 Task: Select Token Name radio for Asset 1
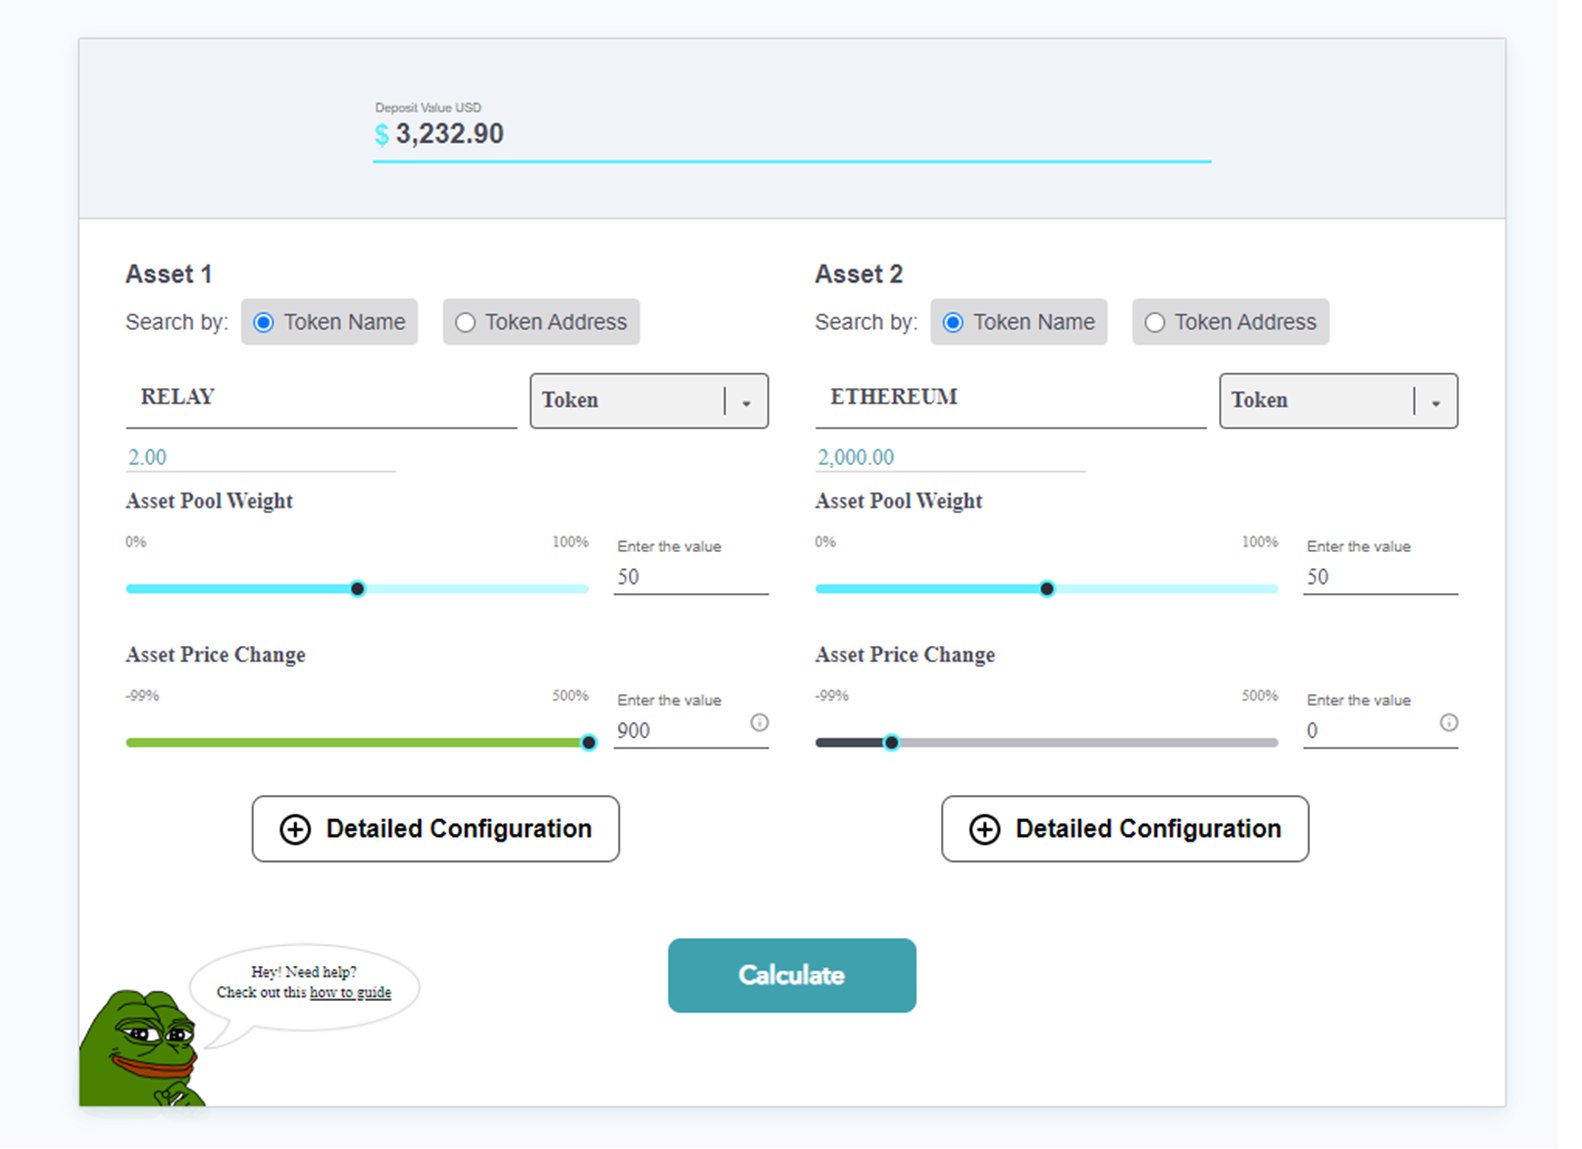(329, 322)
